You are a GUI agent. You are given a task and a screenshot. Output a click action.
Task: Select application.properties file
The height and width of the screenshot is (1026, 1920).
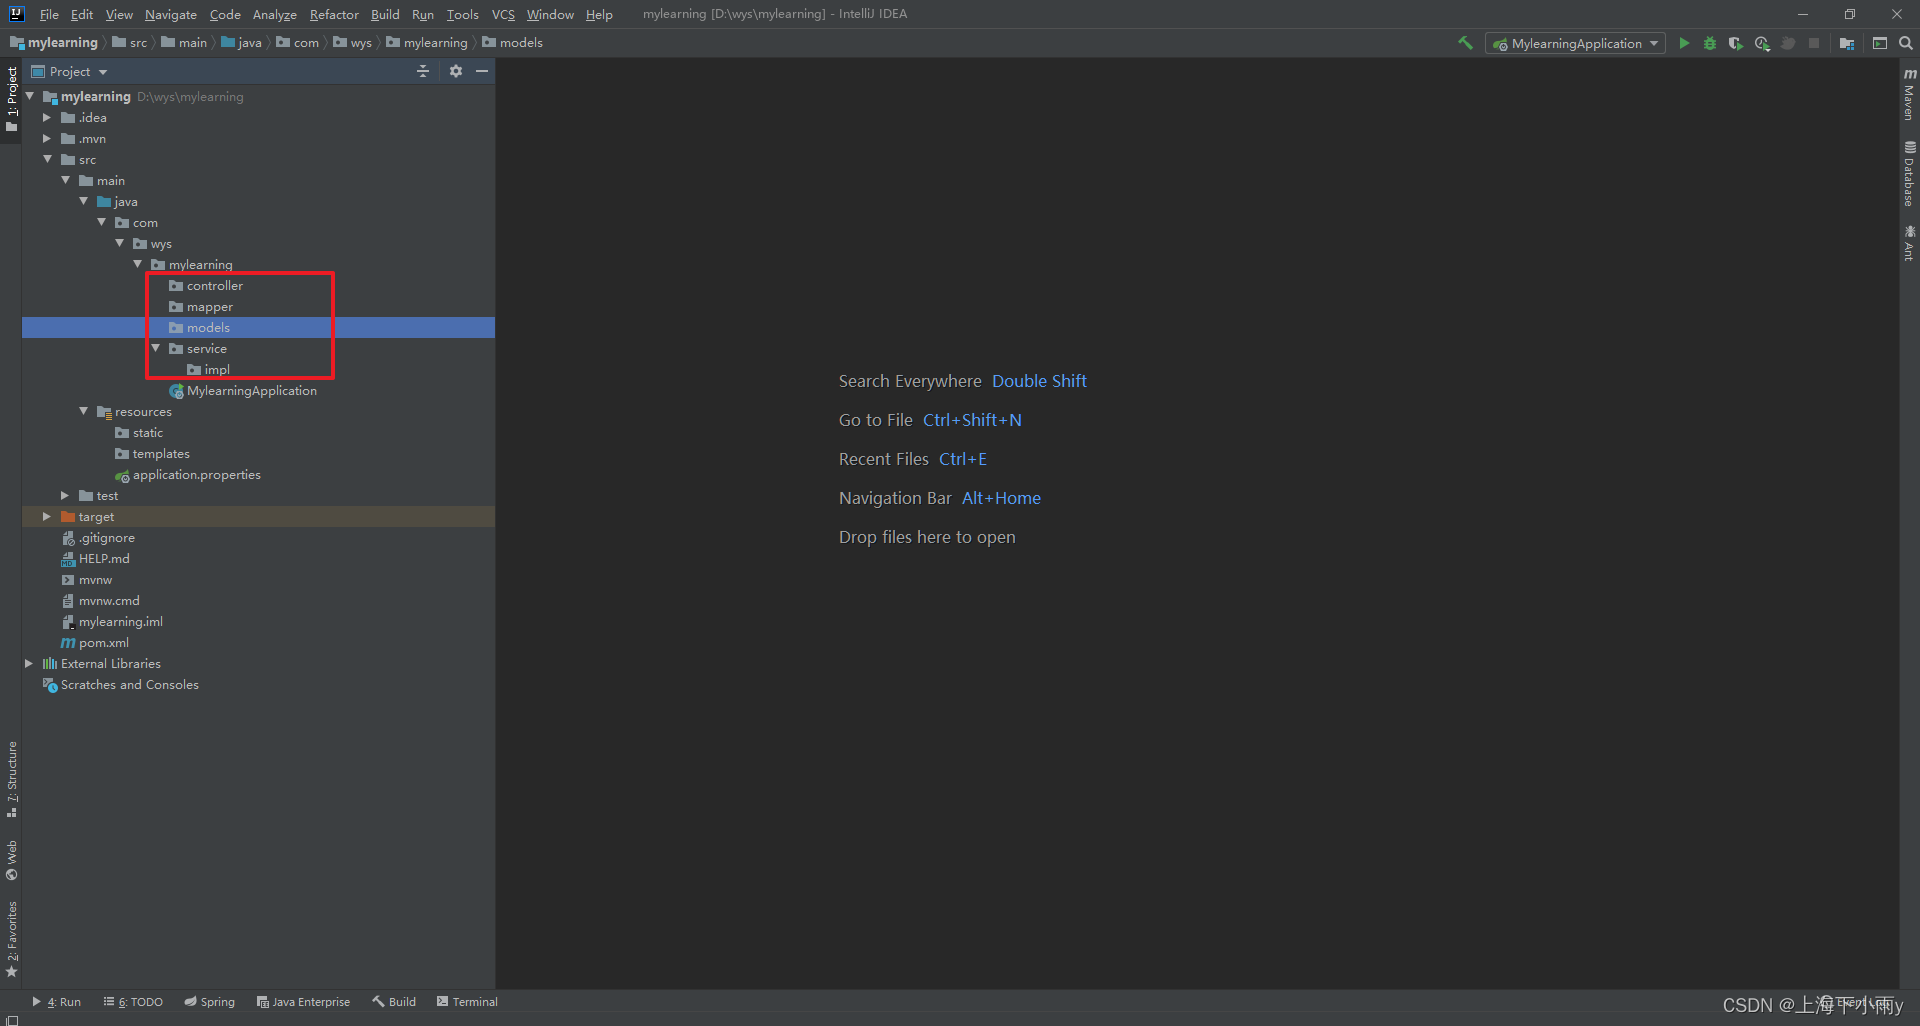coord(188,475)
